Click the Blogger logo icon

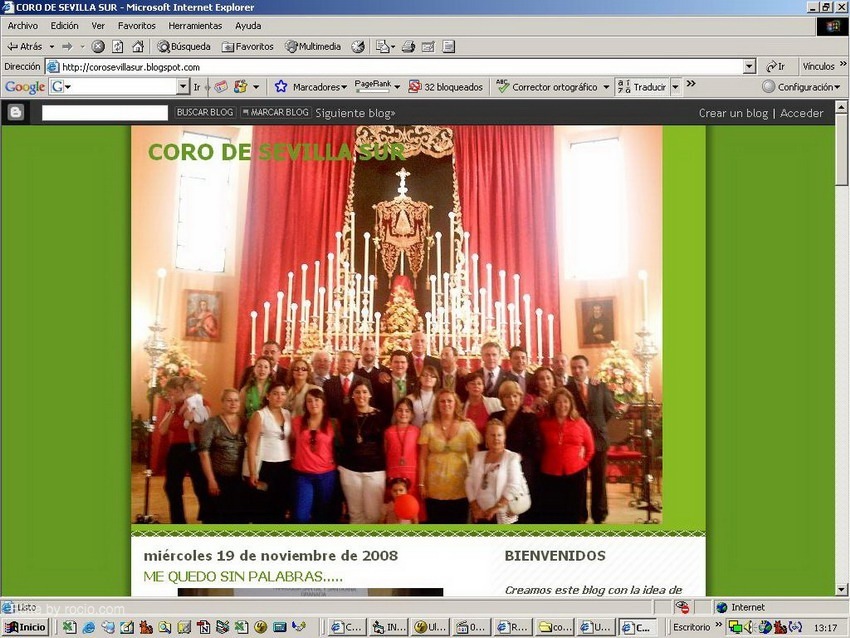point(15,113)
